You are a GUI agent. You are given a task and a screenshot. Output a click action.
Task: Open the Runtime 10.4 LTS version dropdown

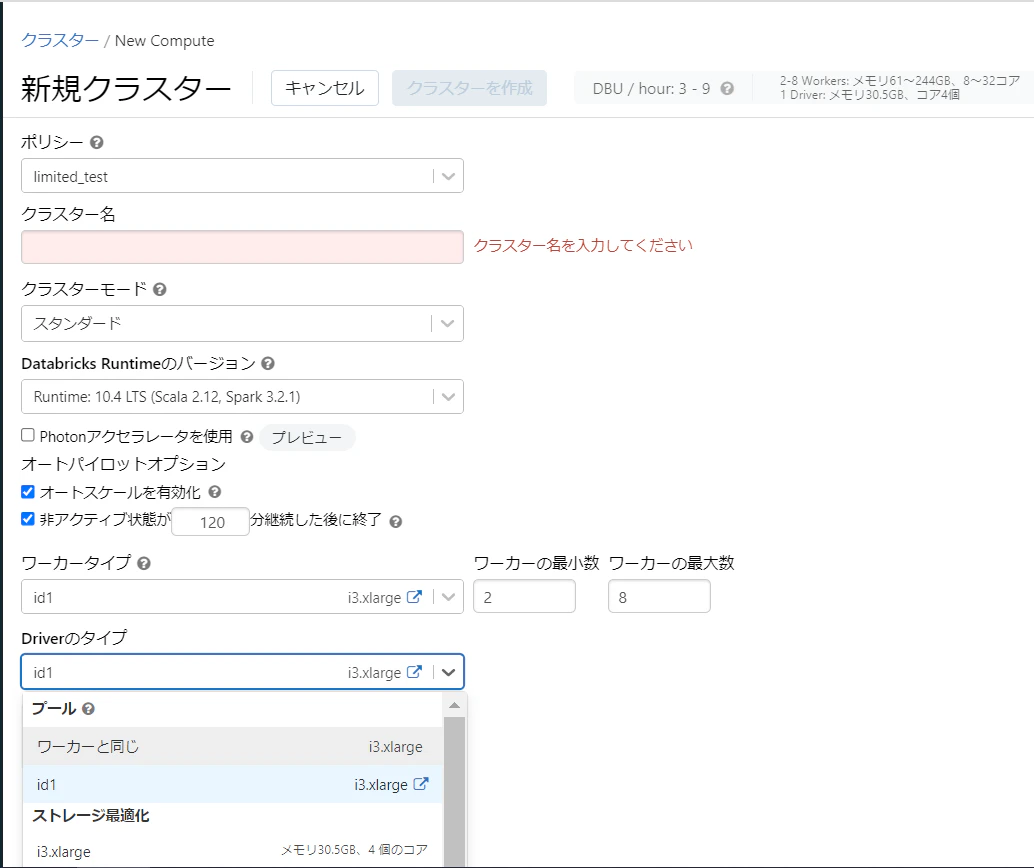(242, 396)
